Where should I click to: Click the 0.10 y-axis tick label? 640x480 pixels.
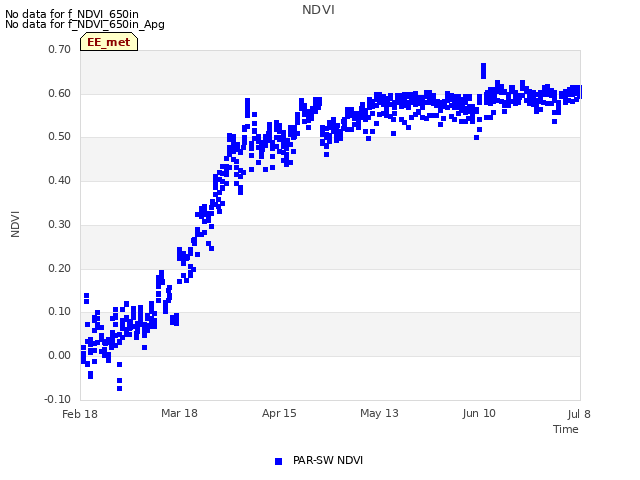(x=60, y=311)
